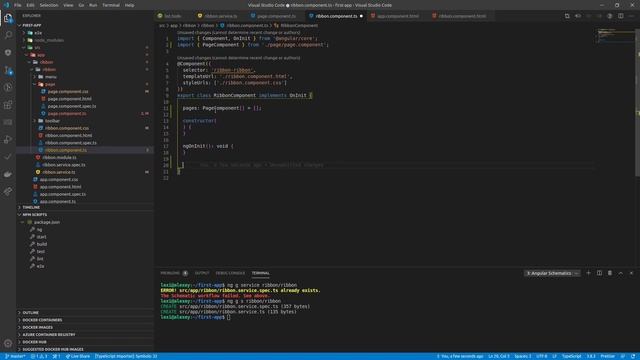Collapse the NPM SCRIPTS section
640x360 pixels.
pyautogui.click(x=35, y=215)
